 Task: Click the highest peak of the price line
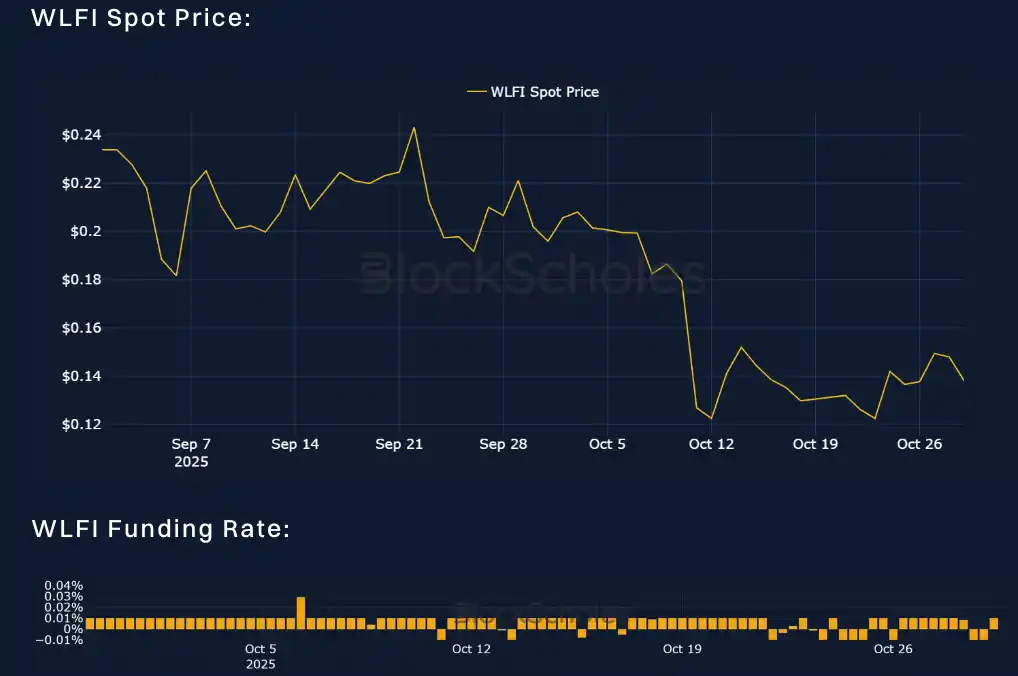[x=414, y=128]
